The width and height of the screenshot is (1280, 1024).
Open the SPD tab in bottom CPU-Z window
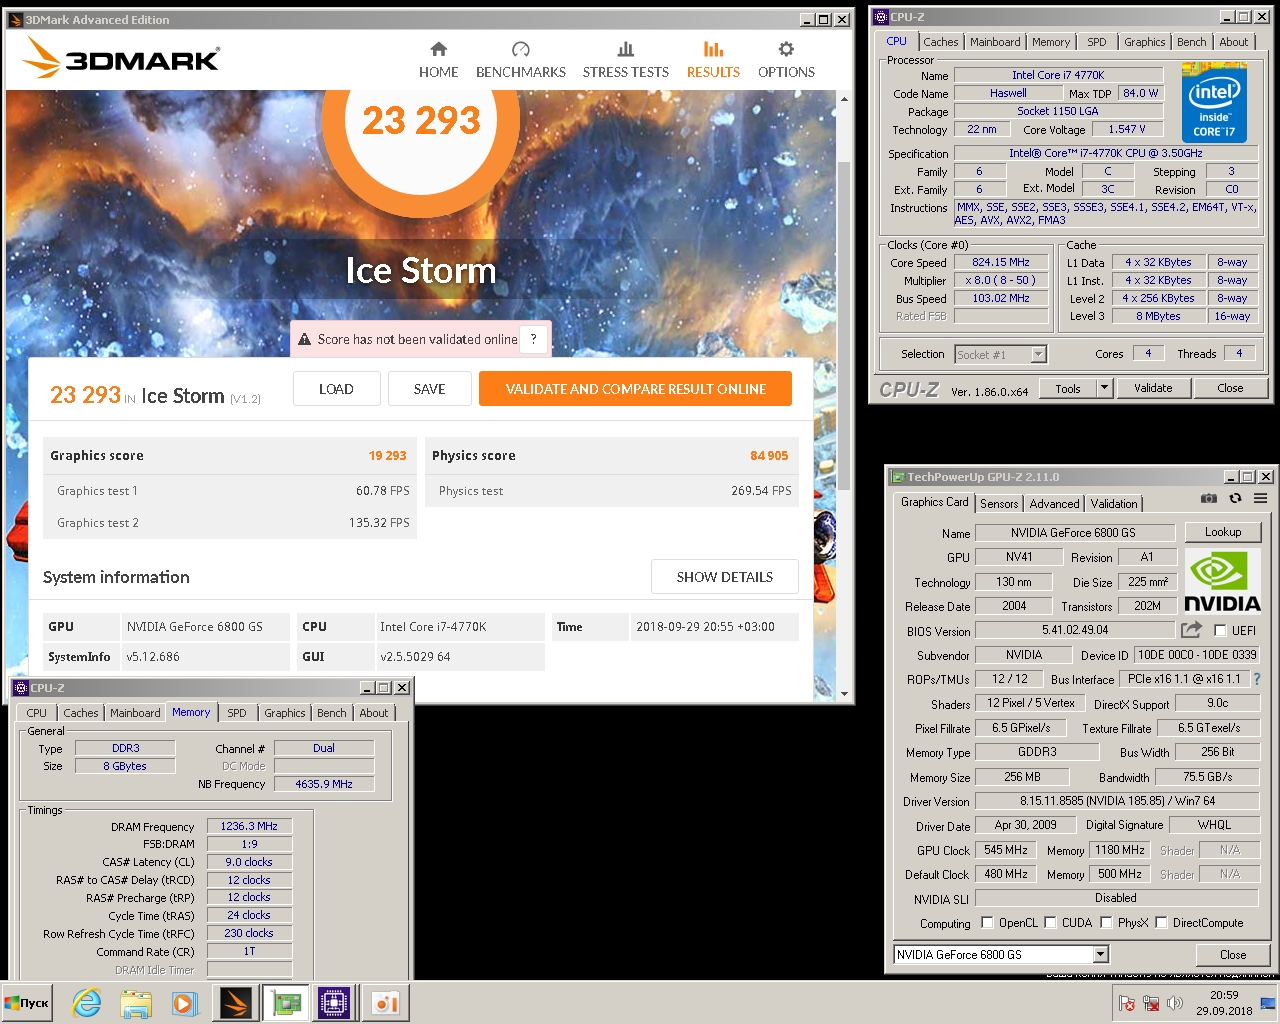point(237,713)
